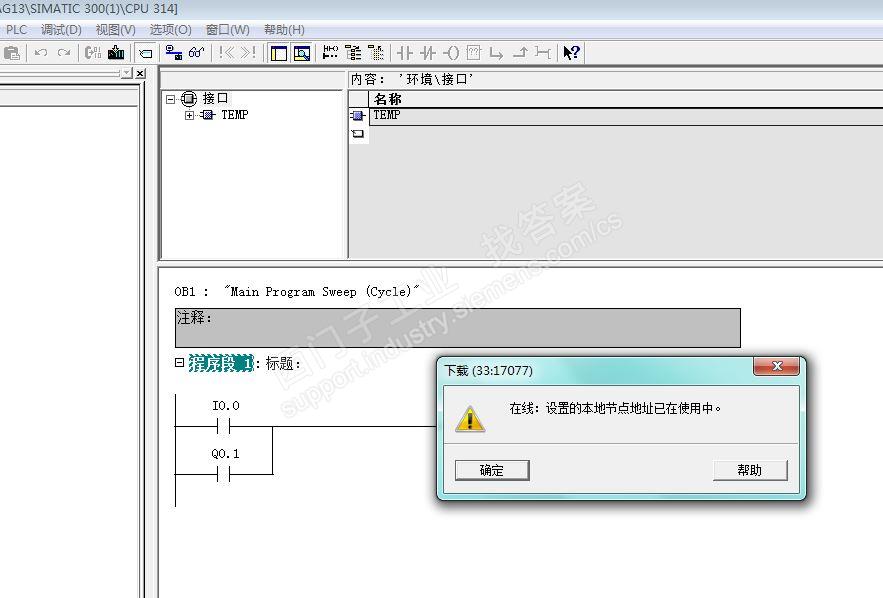The width and height of the screenshot is (883, 598).
Task: Select the Q0.1 contact address
Action: (x=225, y=453)
